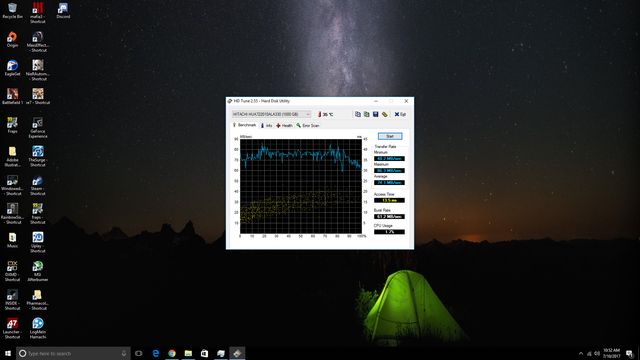Start the benchmark with Start button
Screen dimensions: 640x360
point(390,136)
